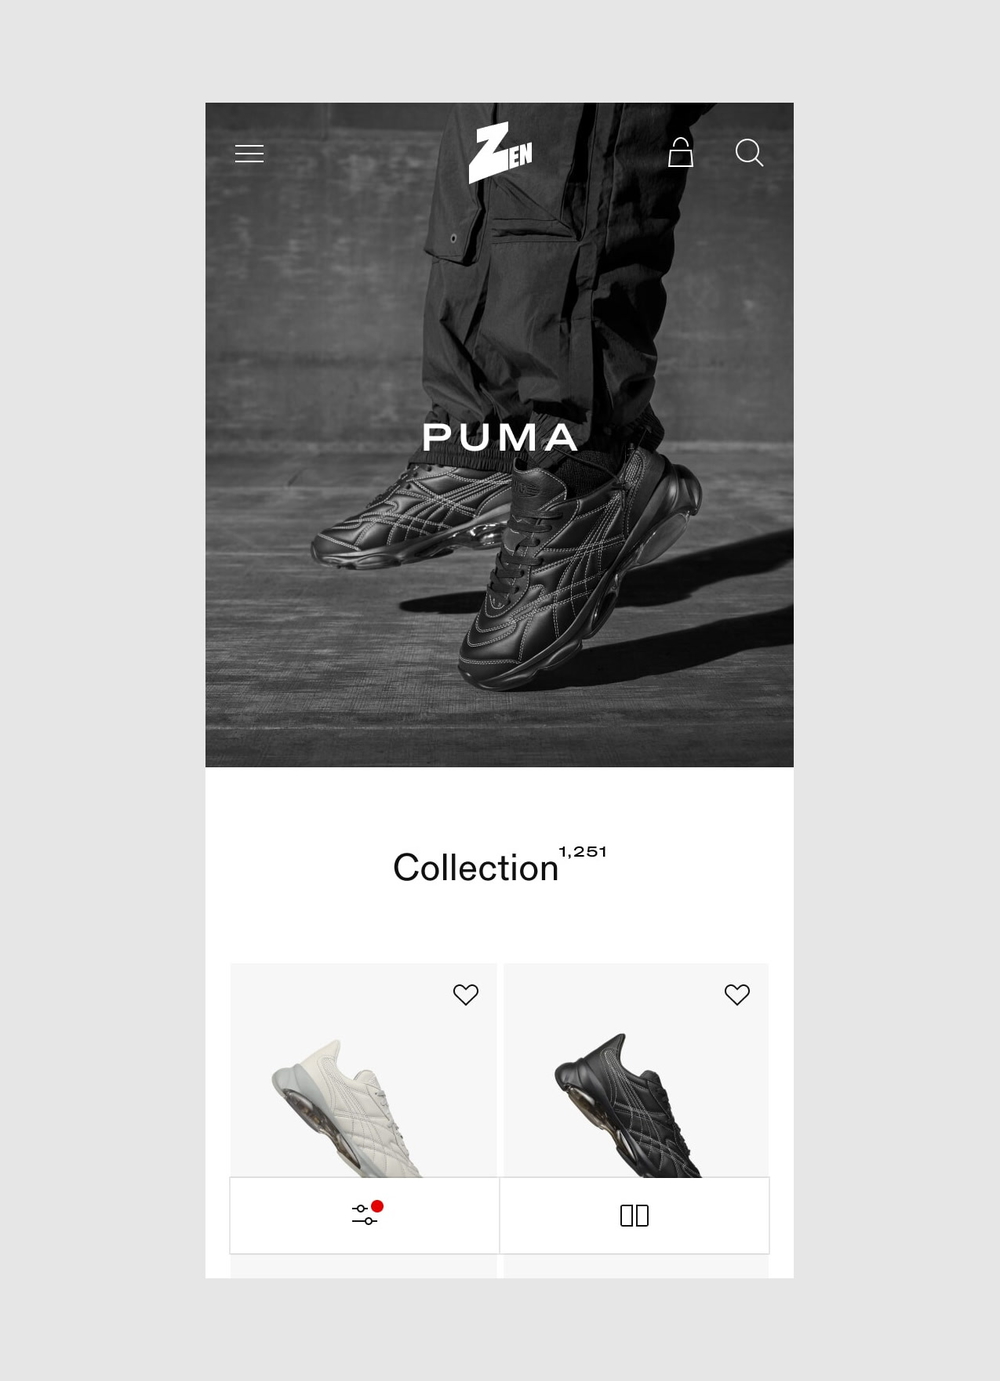
Task: Open the product card below black sneaker
Action: [x=636, y=1266]
